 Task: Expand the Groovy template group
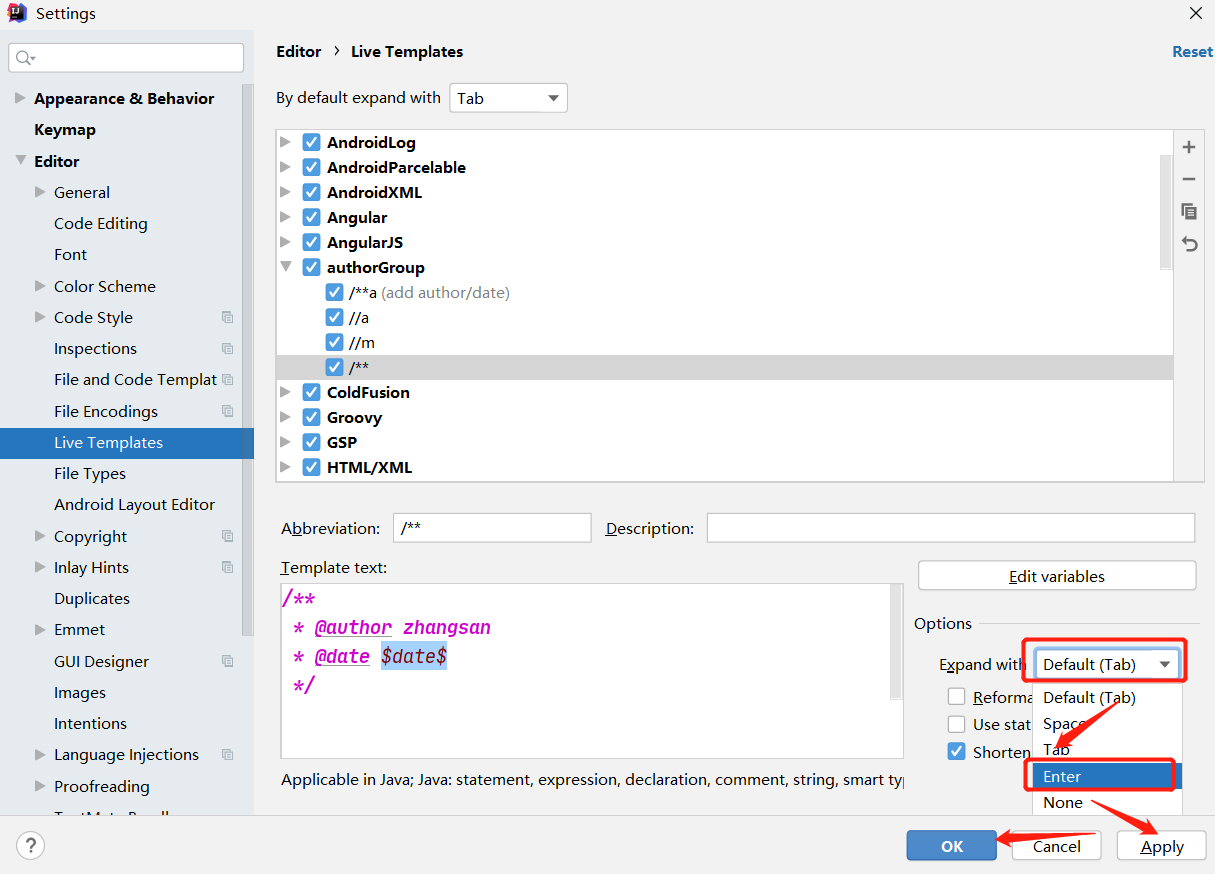click(x=286, y=417)
